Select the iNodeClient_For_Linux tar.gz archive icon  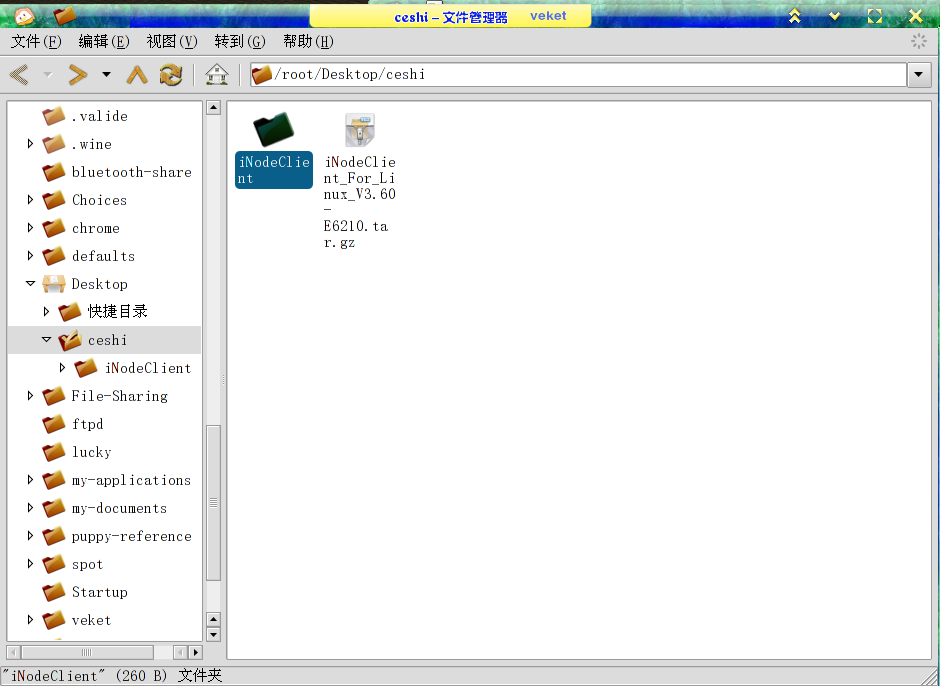(x=360, y=130)
